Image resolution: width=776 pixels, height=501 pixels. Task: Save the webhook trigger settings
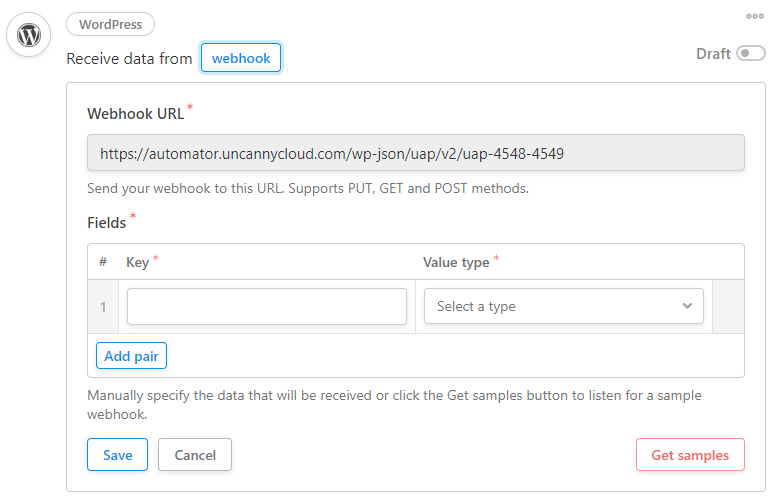[117, 454]
